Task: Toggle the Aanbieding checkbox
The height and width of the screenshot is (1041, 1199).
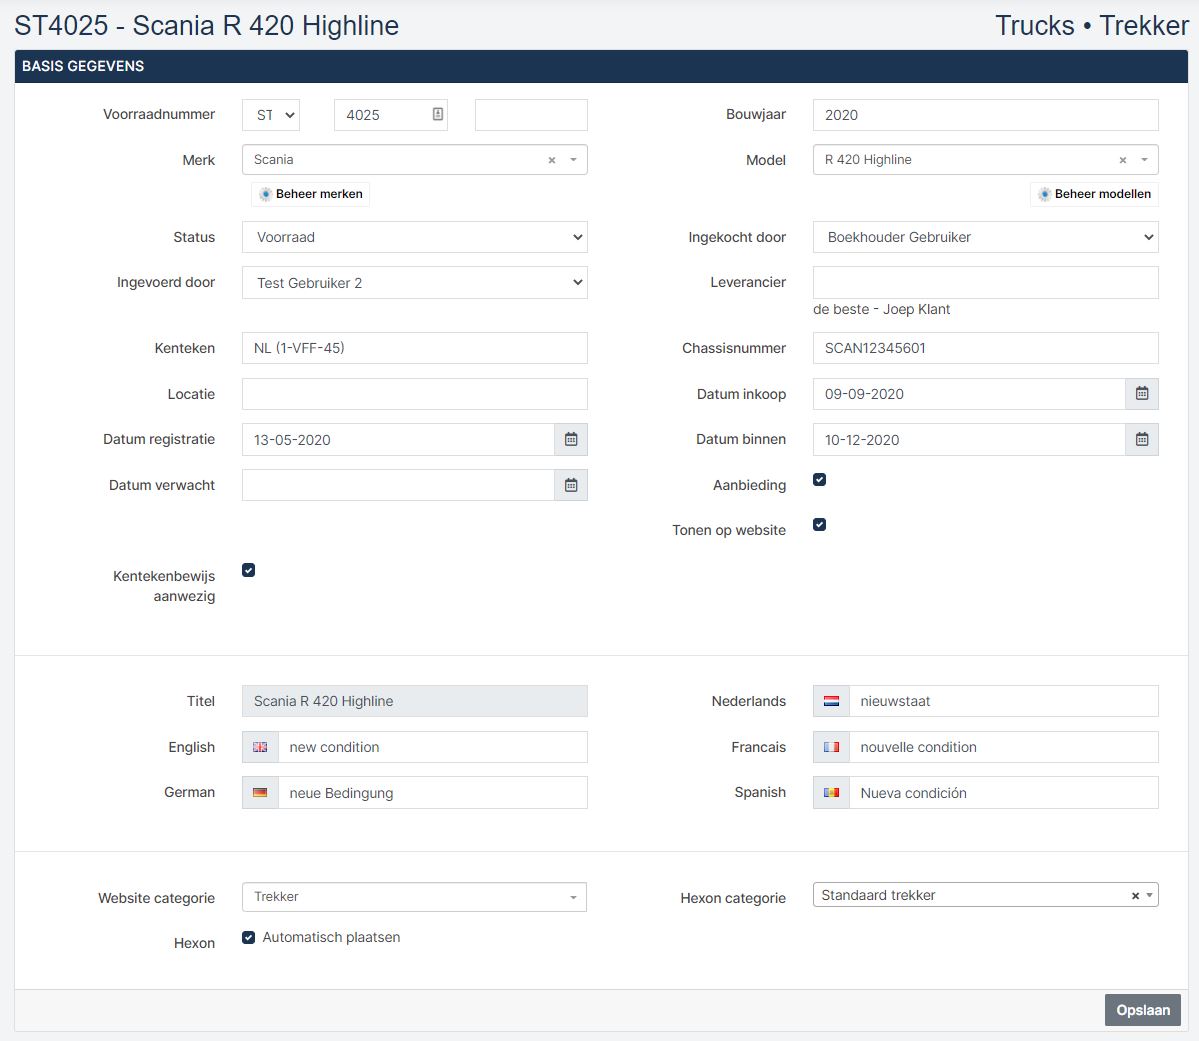Action: point(820,480)
